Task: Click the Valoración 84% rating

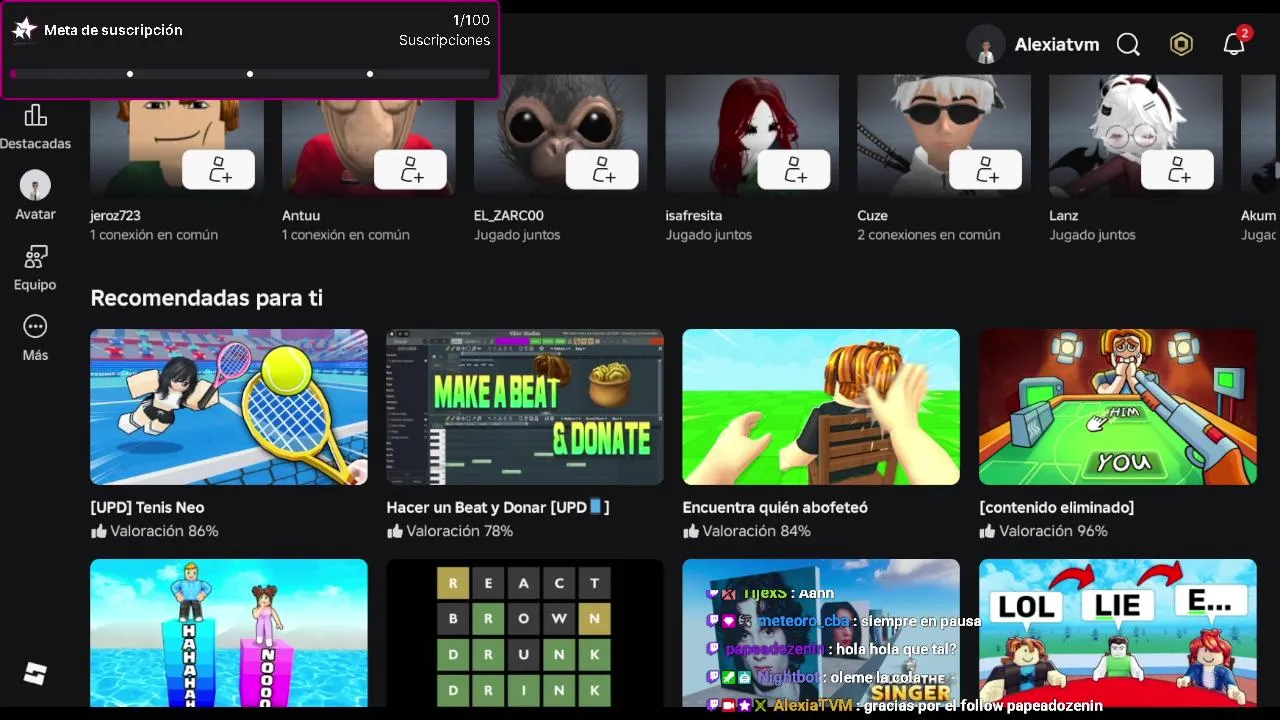Action: (x=746, y=531)
